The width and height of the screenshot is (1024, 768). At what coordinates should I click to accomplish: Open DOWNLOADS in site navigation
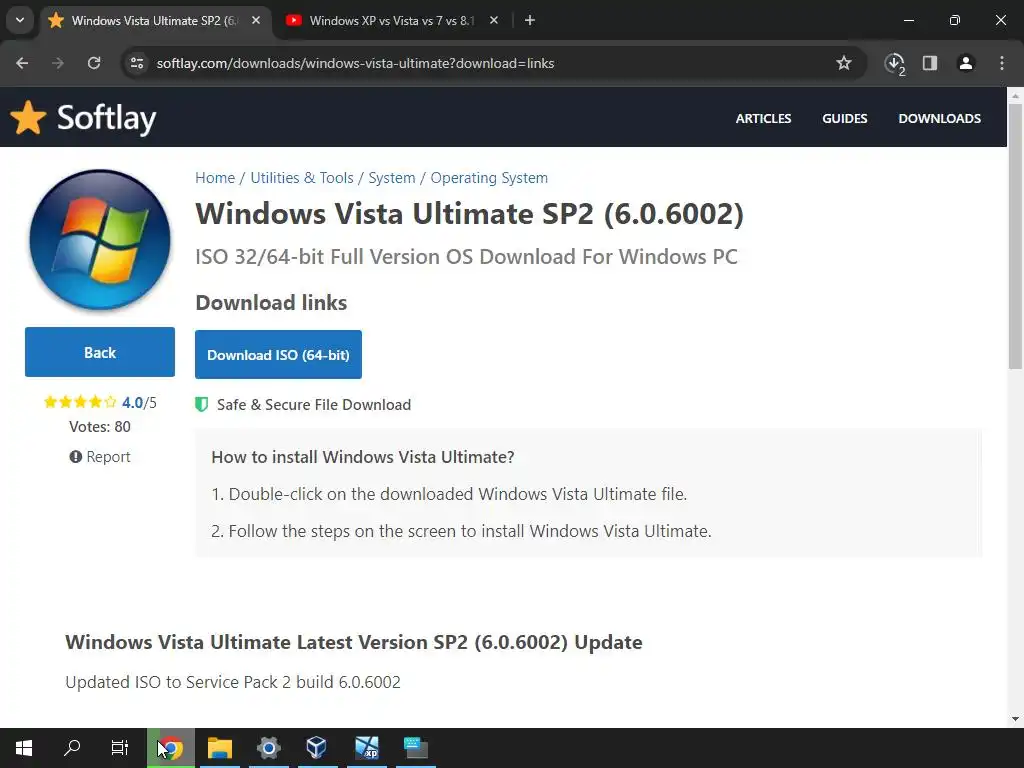(x=939, y=119)
